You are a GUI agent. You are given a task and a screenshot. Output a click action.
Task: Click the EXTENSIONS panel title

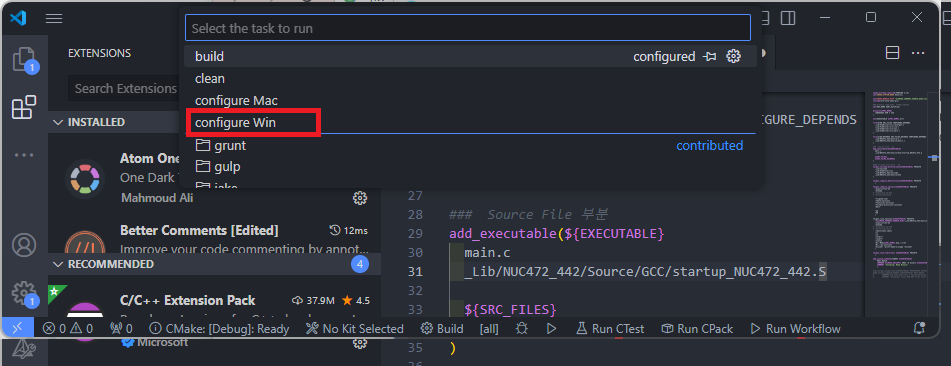coord(99,53)
